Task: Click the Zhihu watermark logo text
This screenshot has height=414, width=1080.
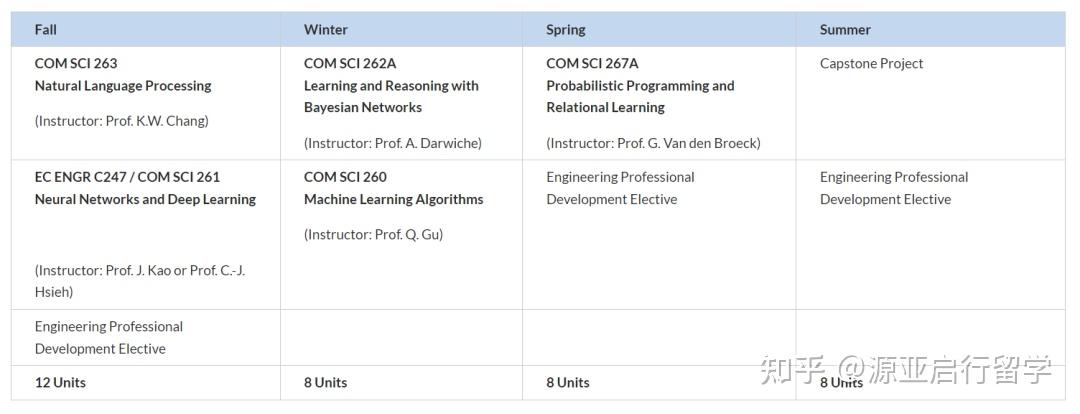Action: (x=780, y=371)
